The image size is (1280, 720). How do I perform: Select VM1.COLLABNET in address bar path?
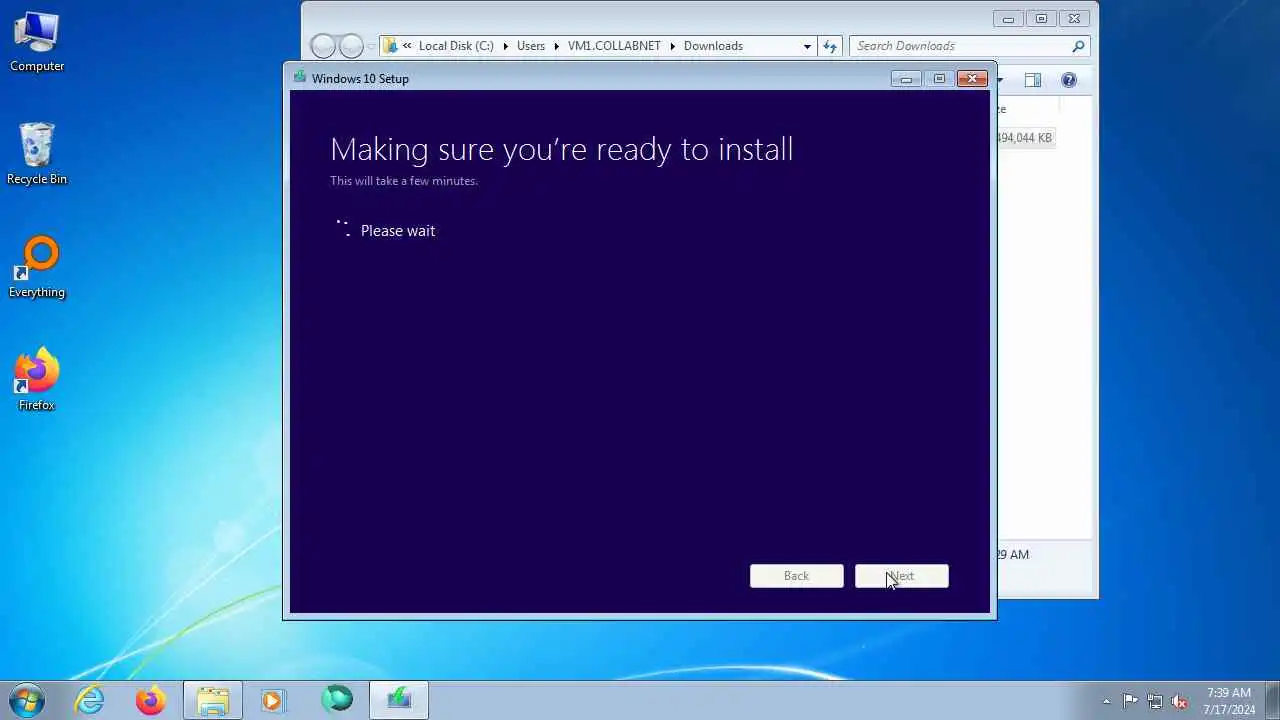pos(614,46)
